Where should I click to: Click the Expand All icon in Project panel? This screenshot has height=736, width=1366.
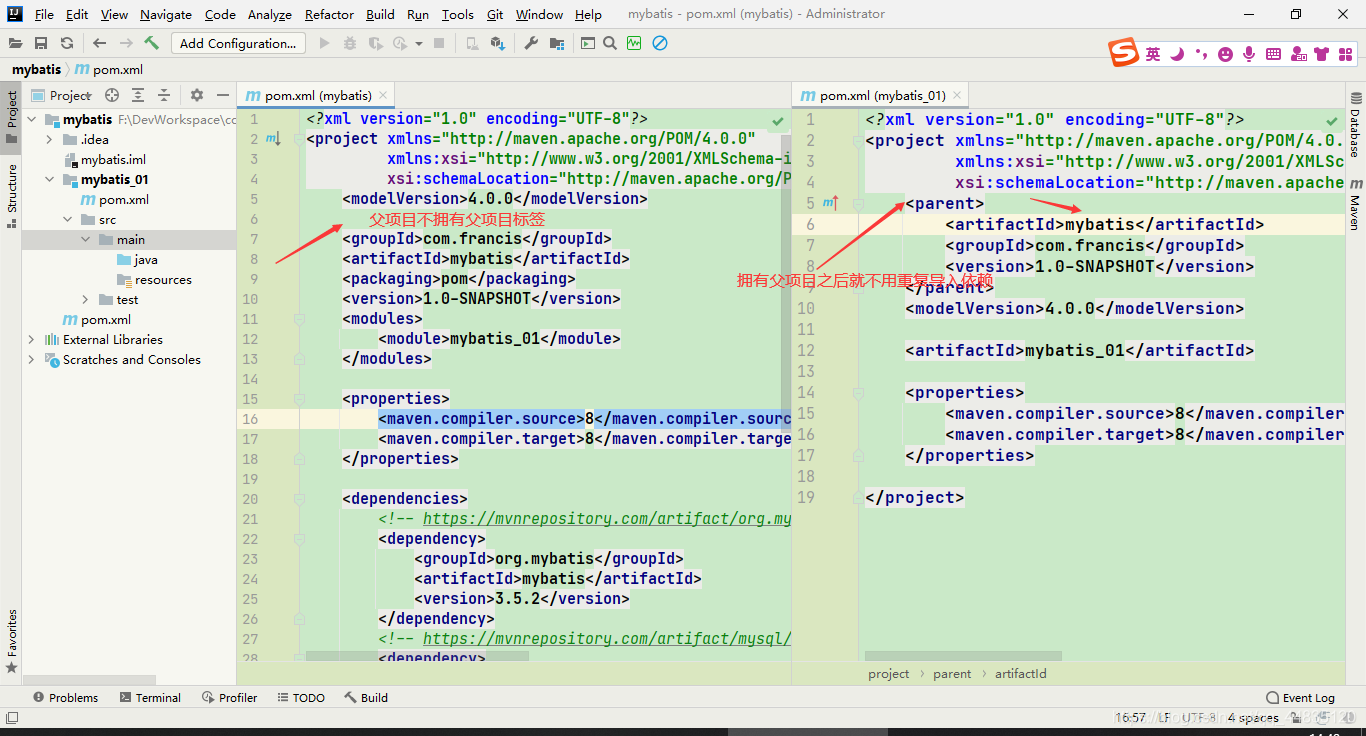click(138, 95)
